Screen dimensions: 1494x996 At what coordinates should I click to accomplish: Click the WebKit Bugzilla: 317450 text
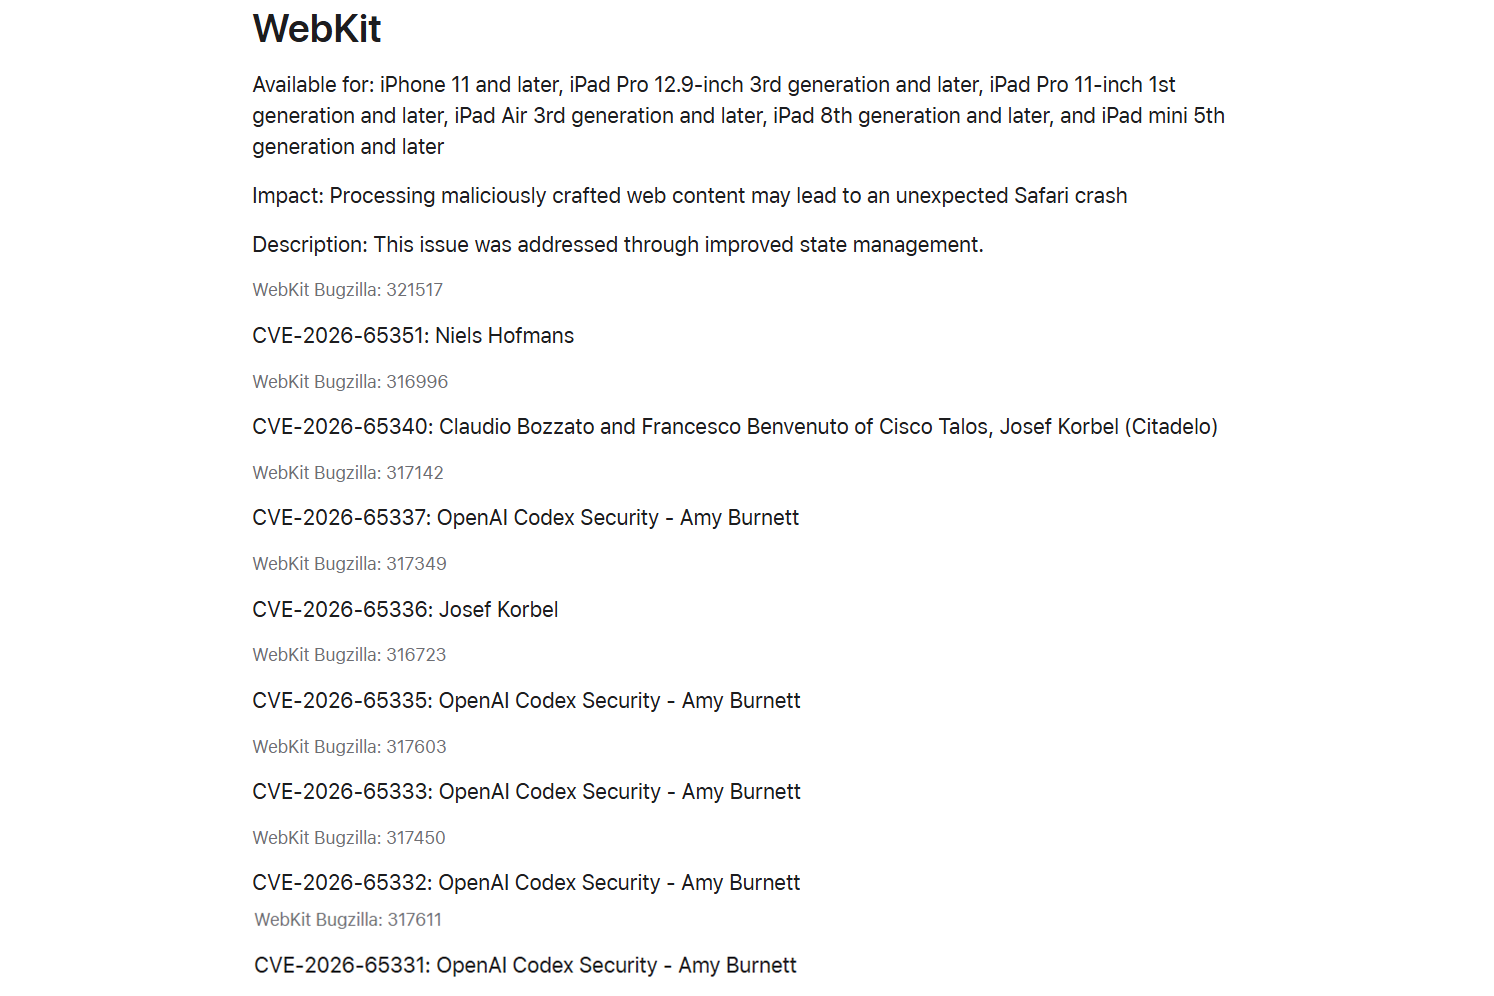(x=349, y=838)
